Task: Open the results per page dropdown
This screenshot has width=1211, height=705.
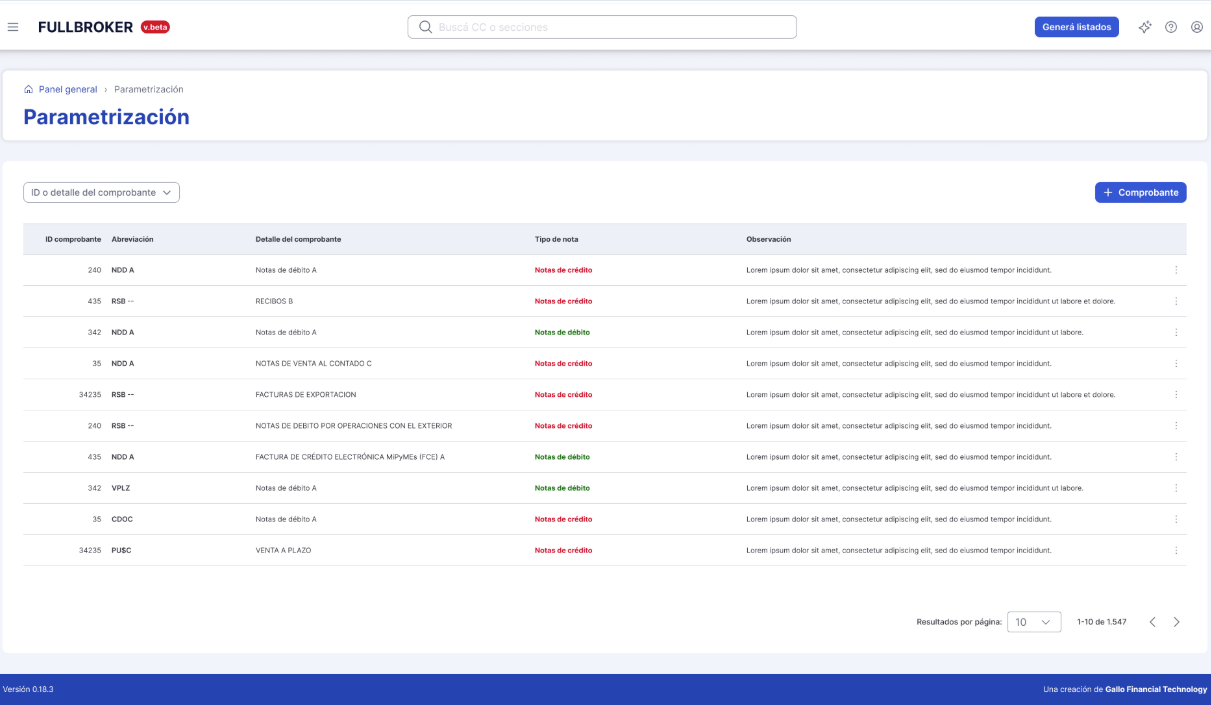Action: pyautogui.click(x=1034, y=622)
